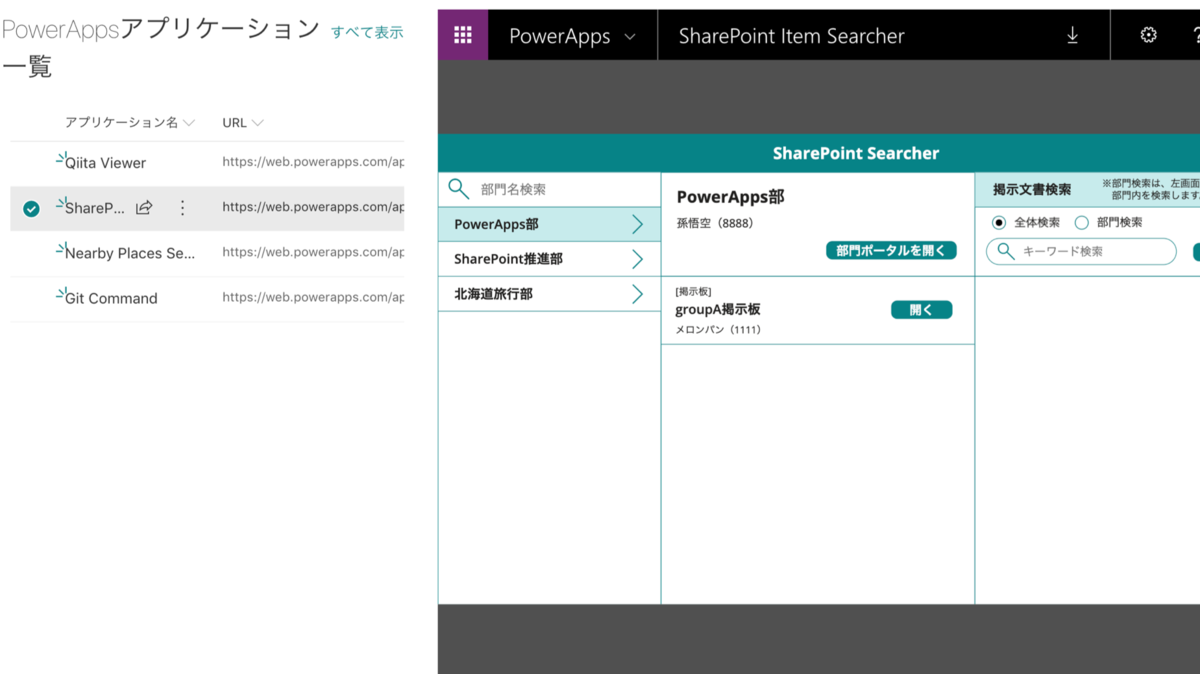The image size is (1200, 674).
Task: Click the 孫悟空（8888）text
Action: click(715, 223)
